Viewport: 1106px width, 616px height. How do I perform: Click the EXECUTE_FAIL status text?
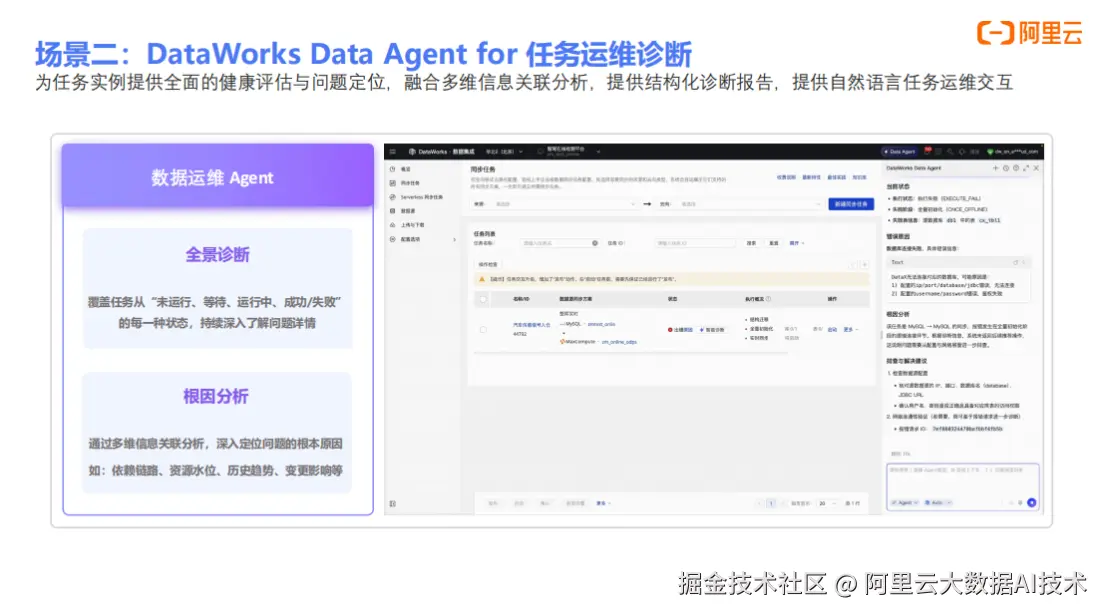tap(961, 199)
